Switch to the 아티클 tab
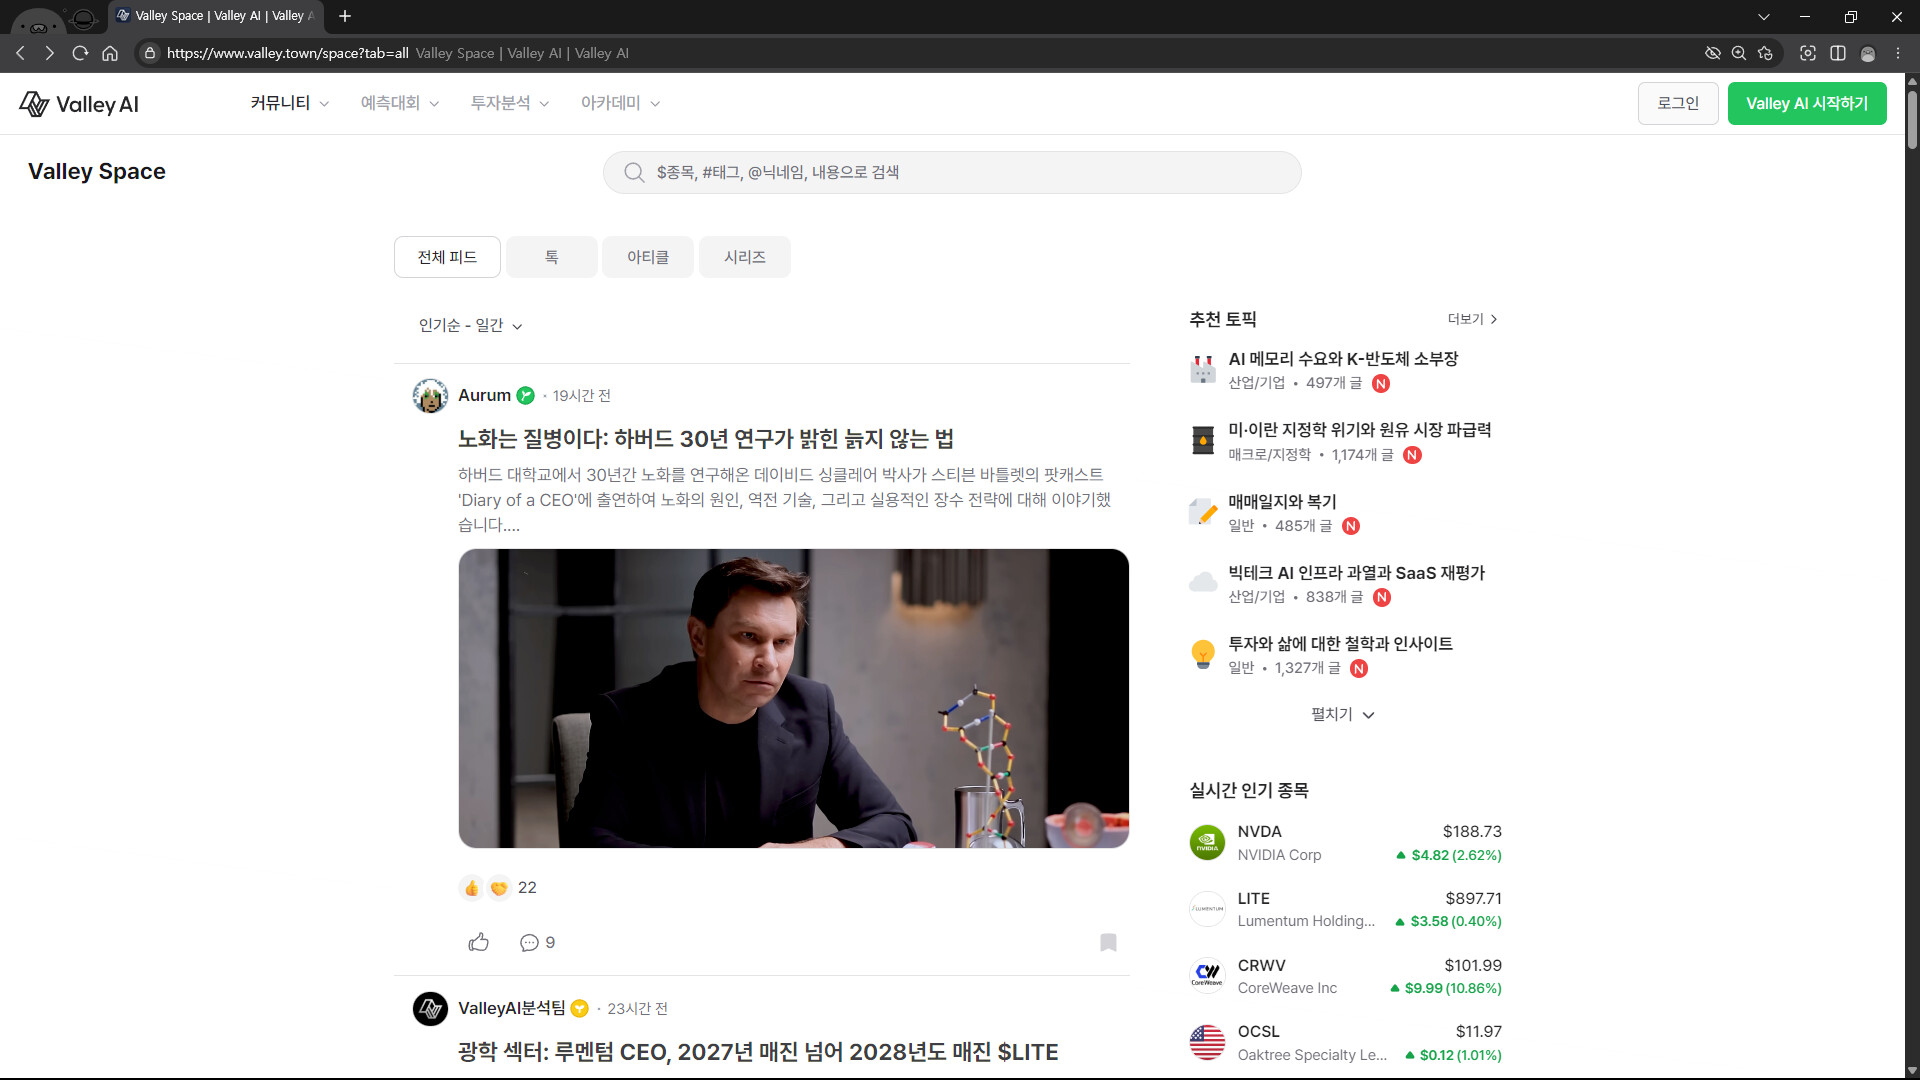 pyautogui.click(x=647, y=257)
